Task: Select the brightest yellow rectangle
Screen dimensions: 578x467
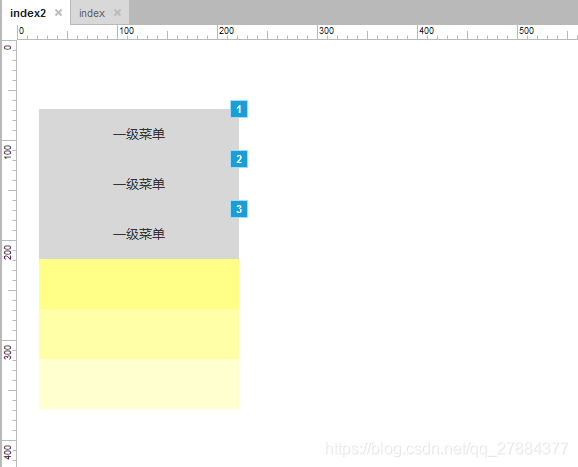Action: 139,284
